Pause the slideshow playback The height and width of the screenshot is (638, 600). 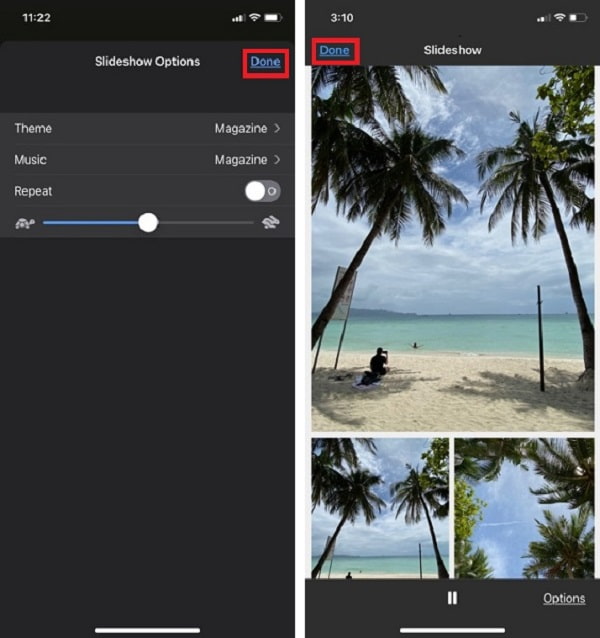(x=452, y=598)
